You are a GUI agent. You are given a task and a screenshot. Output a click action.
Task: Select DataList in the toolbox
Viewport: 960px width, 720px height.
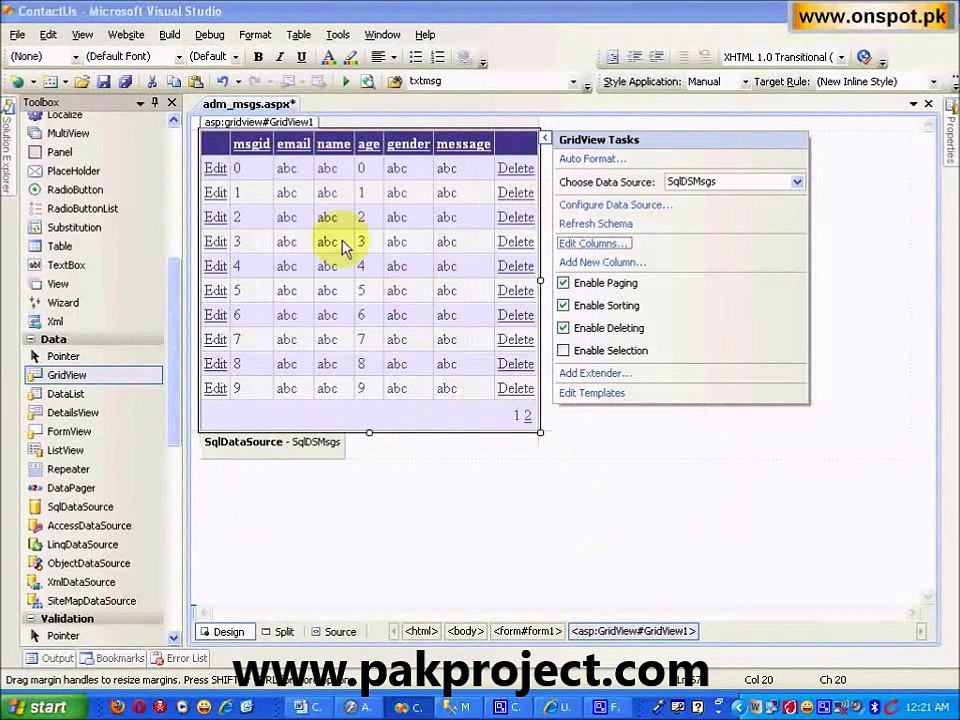click(66, 394)
